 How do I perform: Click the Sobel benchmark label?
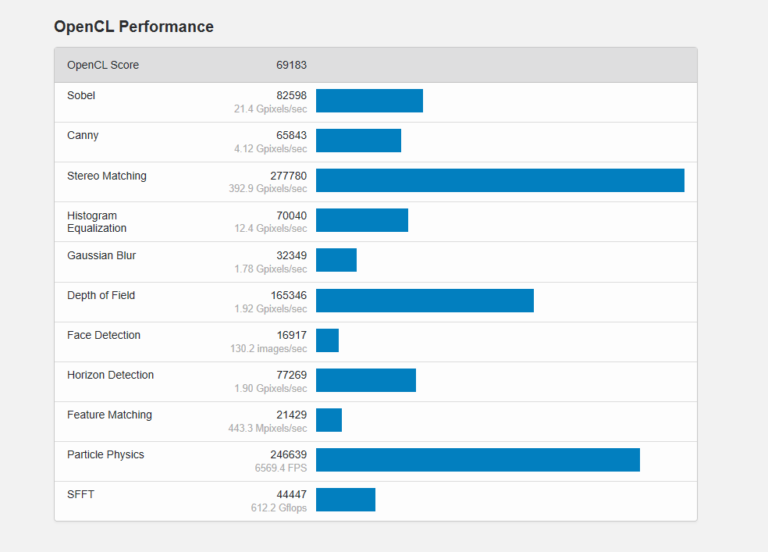click(81, 96)
